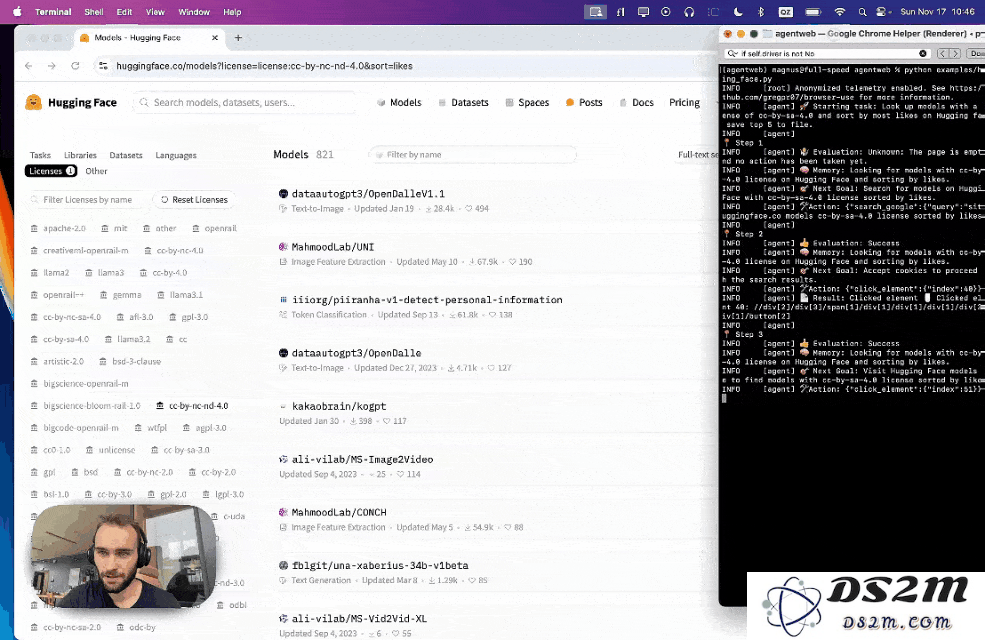Open Posts in the top navigation
Screen dimensions: 985x640
(584, 102)
